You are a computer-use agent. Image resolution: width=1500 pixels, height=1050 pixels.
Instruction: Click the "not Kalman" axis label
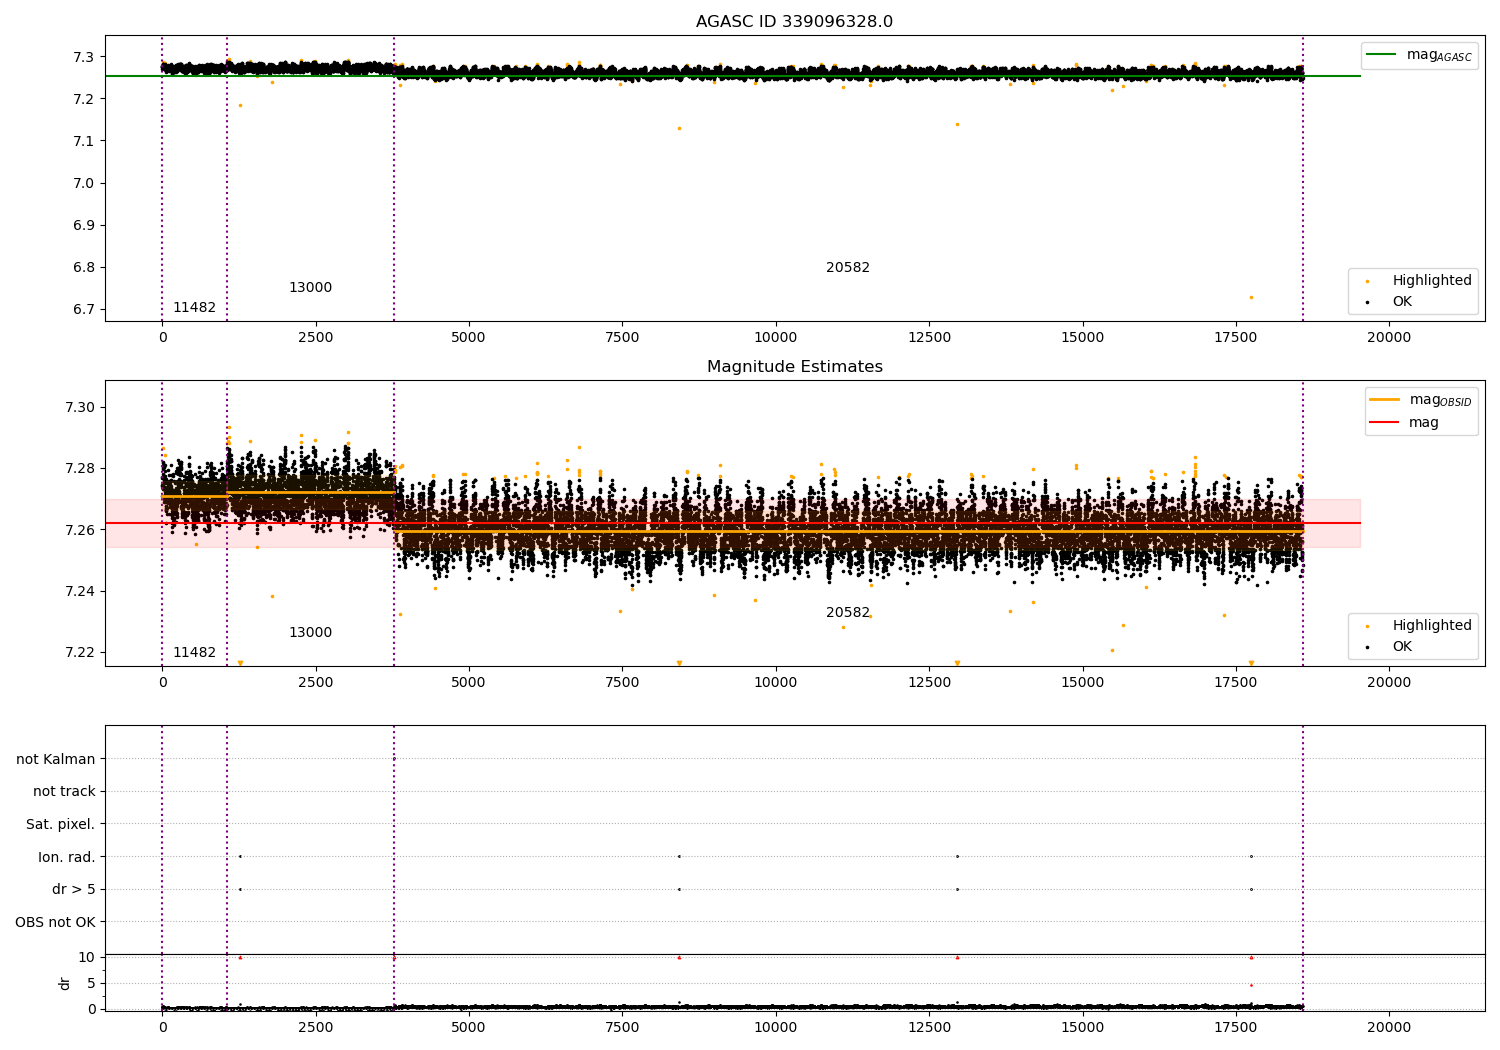coord(56,760)
